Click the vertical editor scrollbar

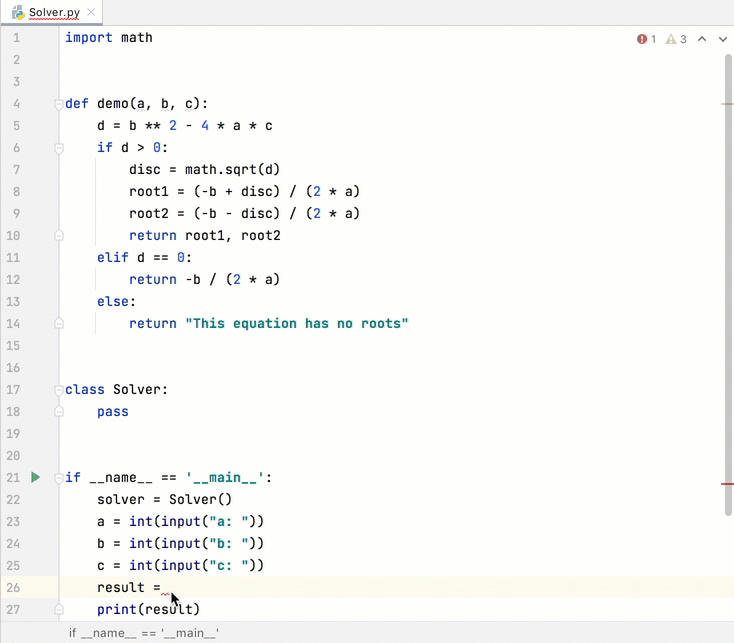click(728, 285)
